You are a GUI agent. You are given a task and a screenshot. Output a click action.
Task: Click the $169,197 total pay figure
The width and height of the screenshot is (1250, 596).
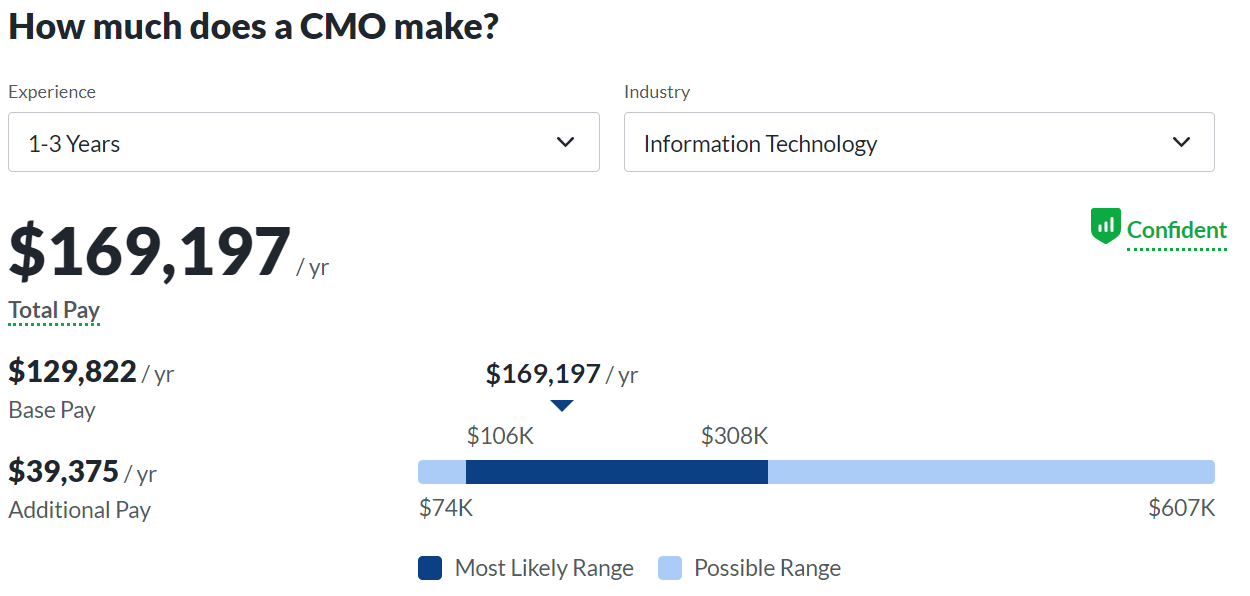145,252
